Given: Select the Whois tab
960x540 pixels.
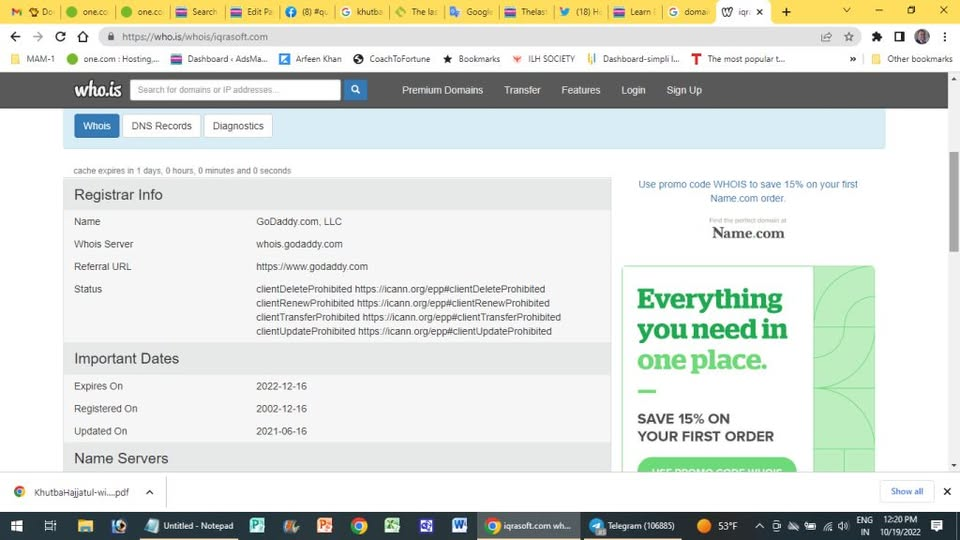Looking at the screenshot, I should [97, 126].
